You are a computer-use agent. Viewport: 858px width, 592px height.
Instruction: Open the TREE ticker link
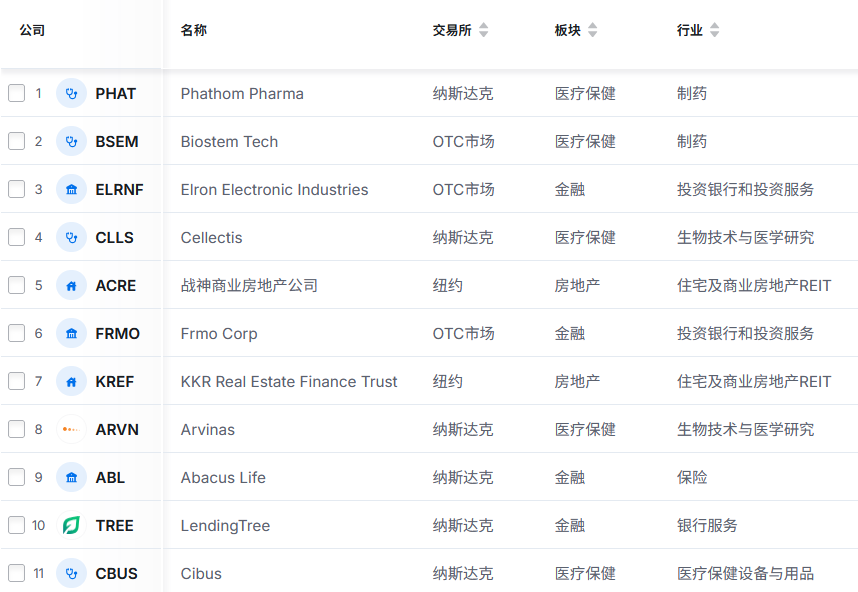point(114,526)
